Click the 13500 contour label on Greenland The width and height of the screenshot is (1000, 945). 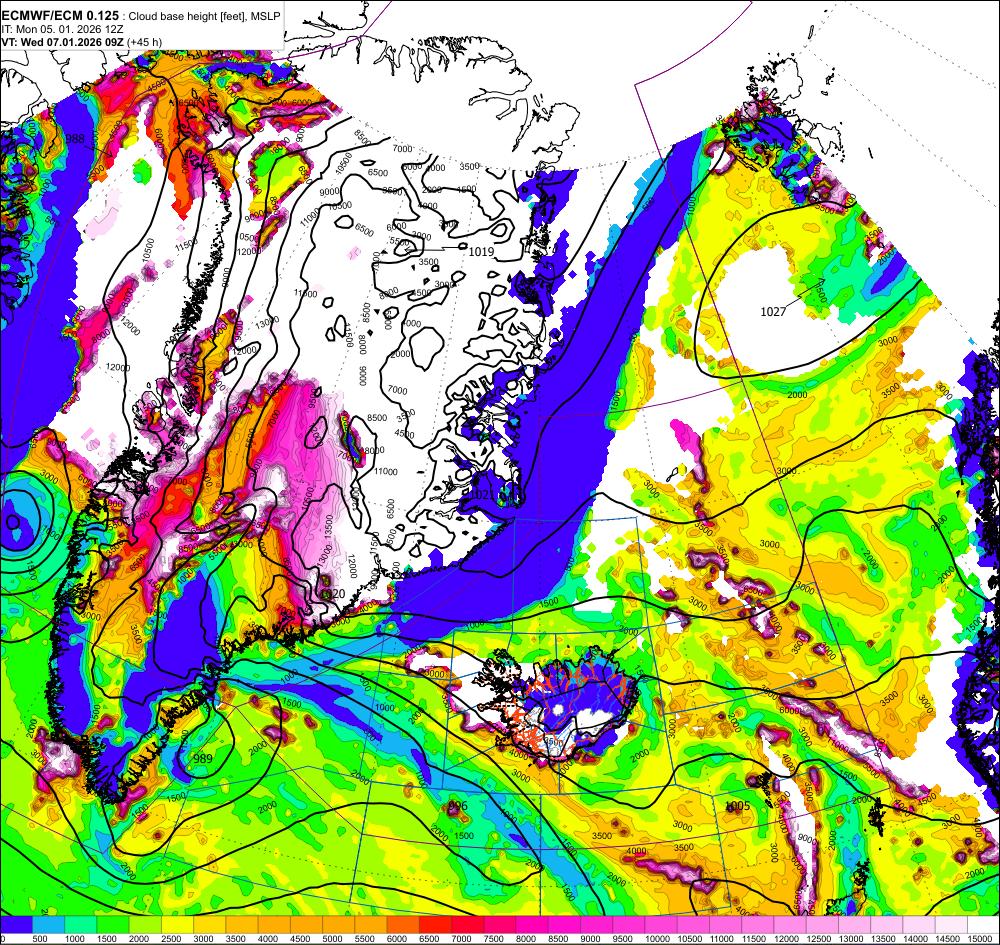(x=329, y=527)
